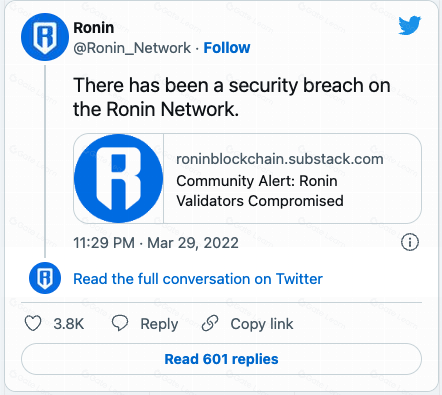The image size is (442, 395).
Task: Open the Ronin display name
Action: click(x=94, y=28)
